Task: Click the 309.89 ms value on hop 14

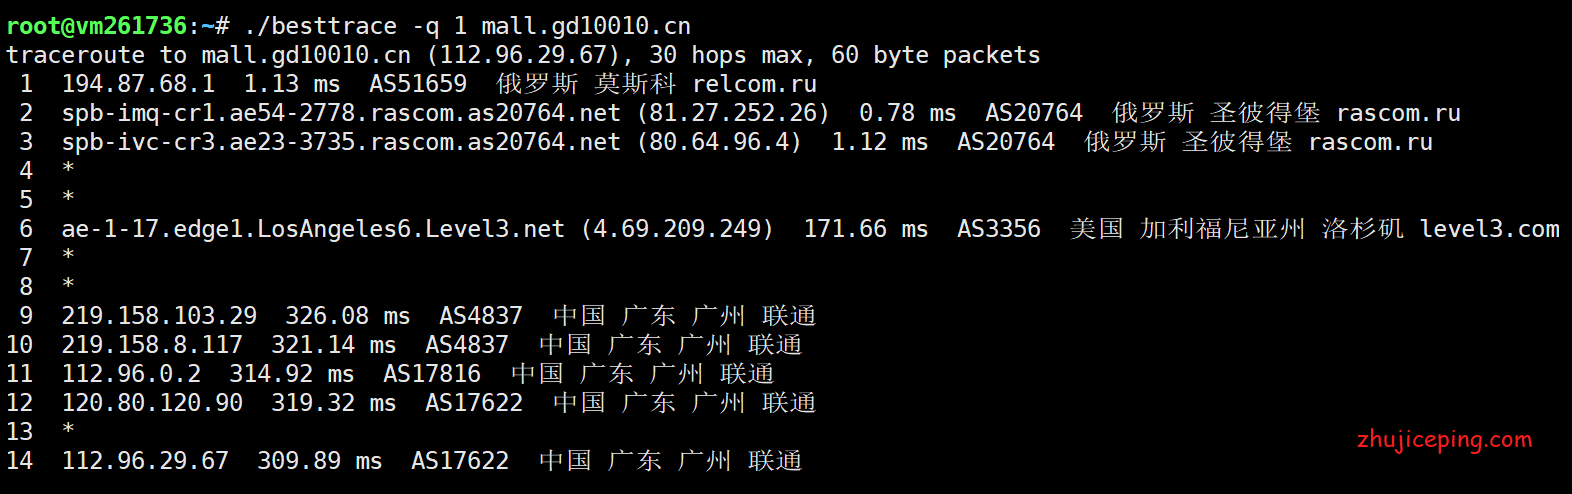Action: tap(320, 461)
